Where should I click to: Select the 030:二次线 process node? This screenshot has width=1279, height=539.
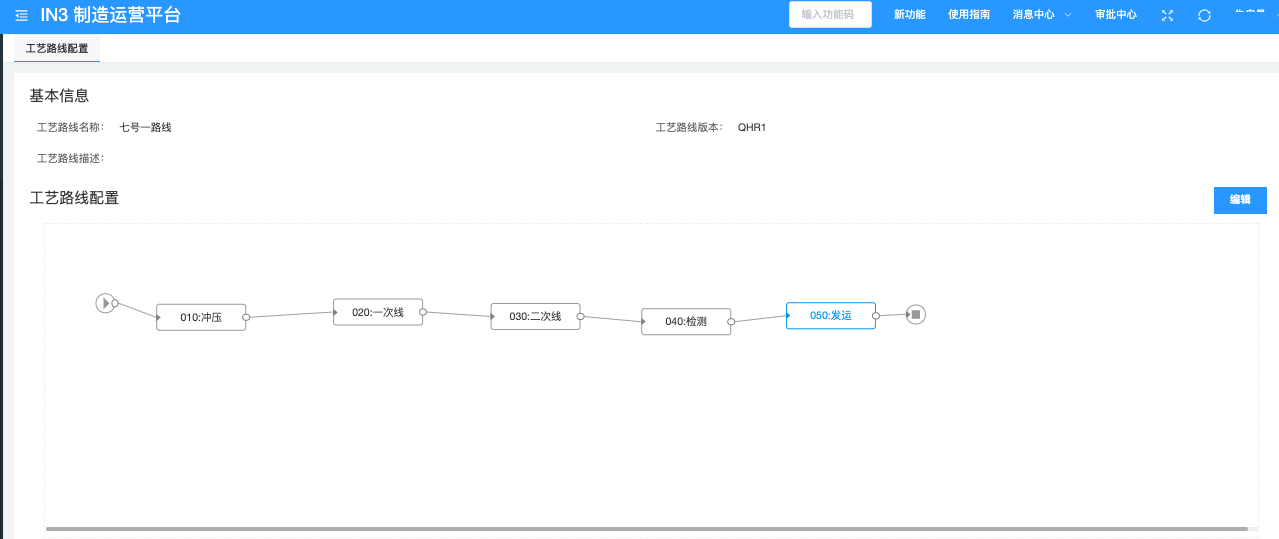(x=535, y=316)
